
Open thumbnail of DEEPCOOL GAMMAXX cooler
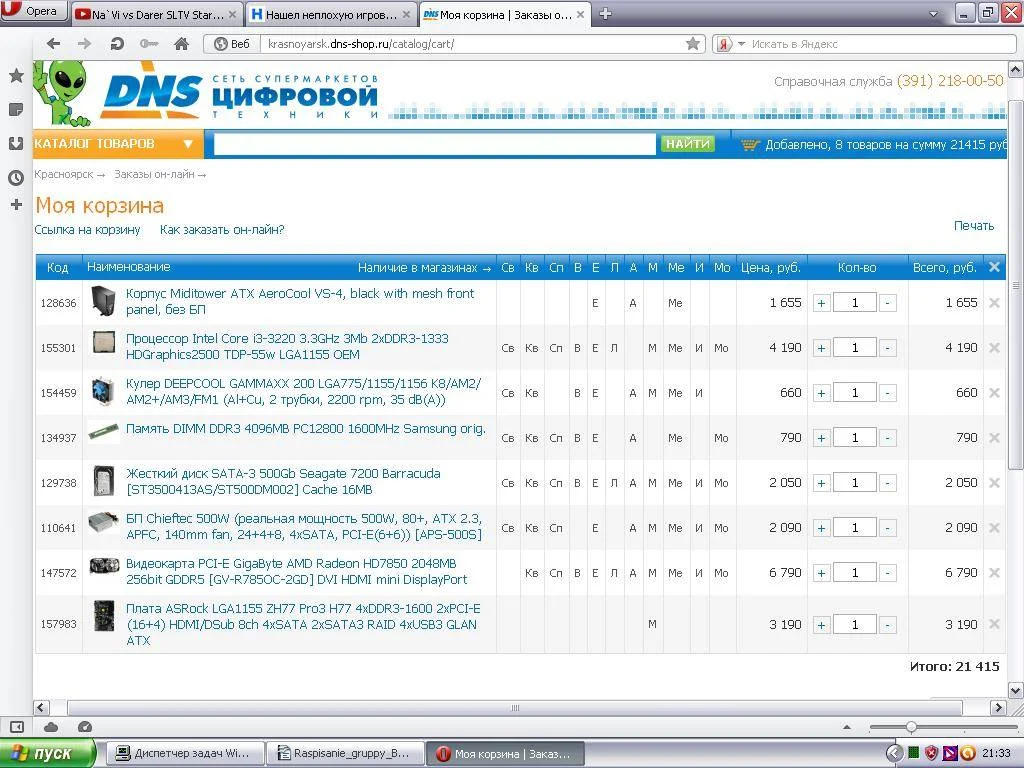tap(103, 391)
